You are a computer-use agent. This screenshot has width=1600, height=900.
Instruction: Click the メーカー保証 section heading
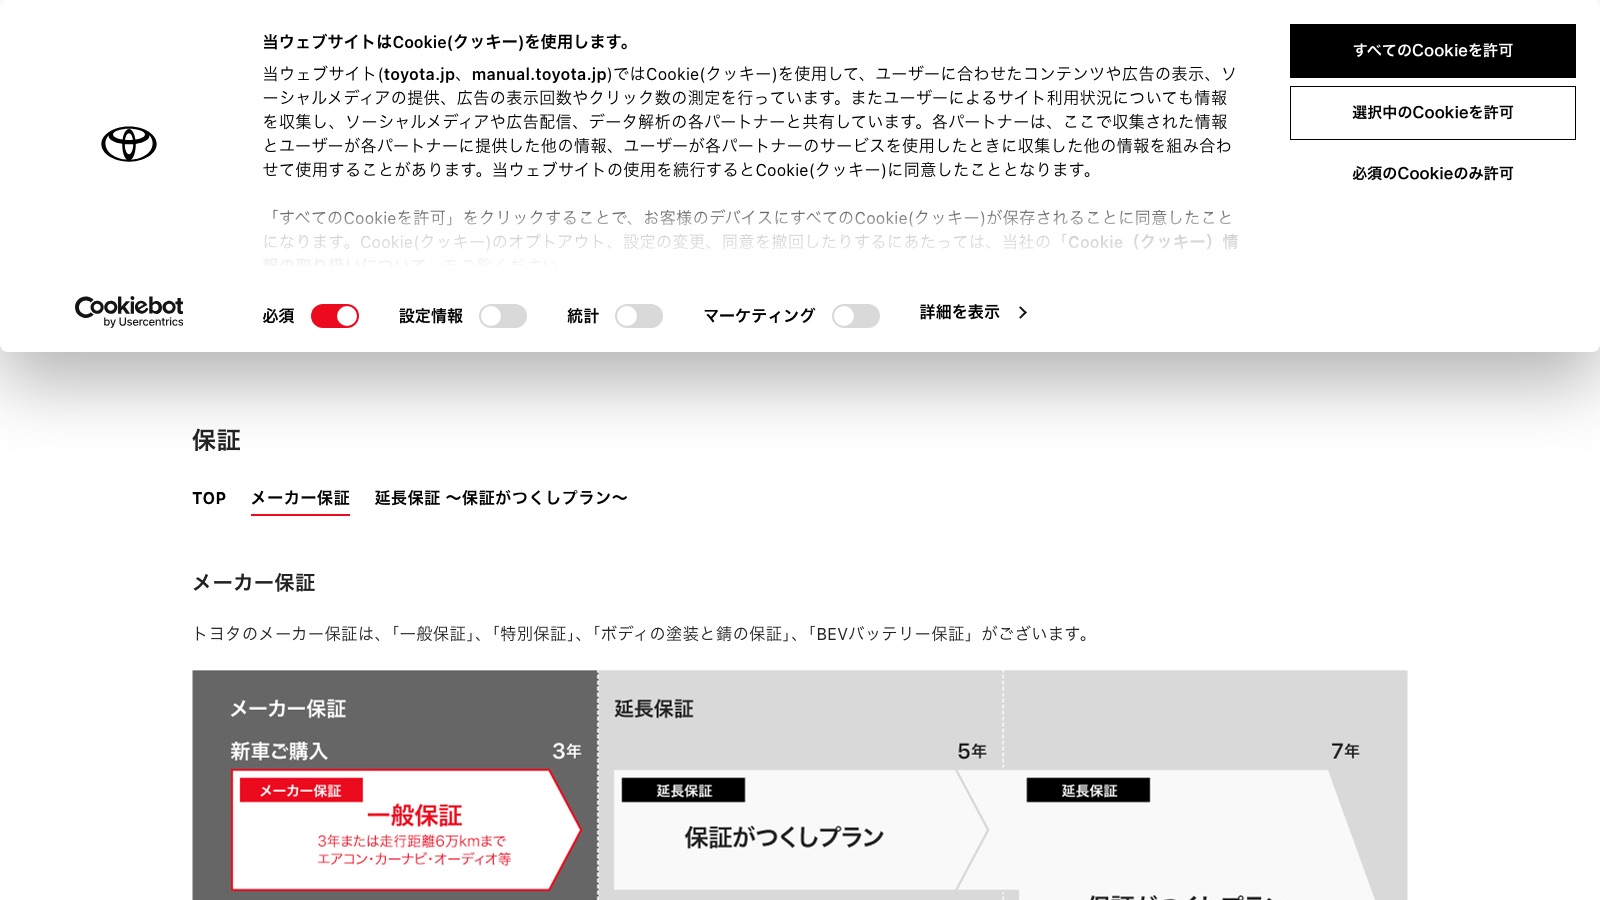pos(254,583)
